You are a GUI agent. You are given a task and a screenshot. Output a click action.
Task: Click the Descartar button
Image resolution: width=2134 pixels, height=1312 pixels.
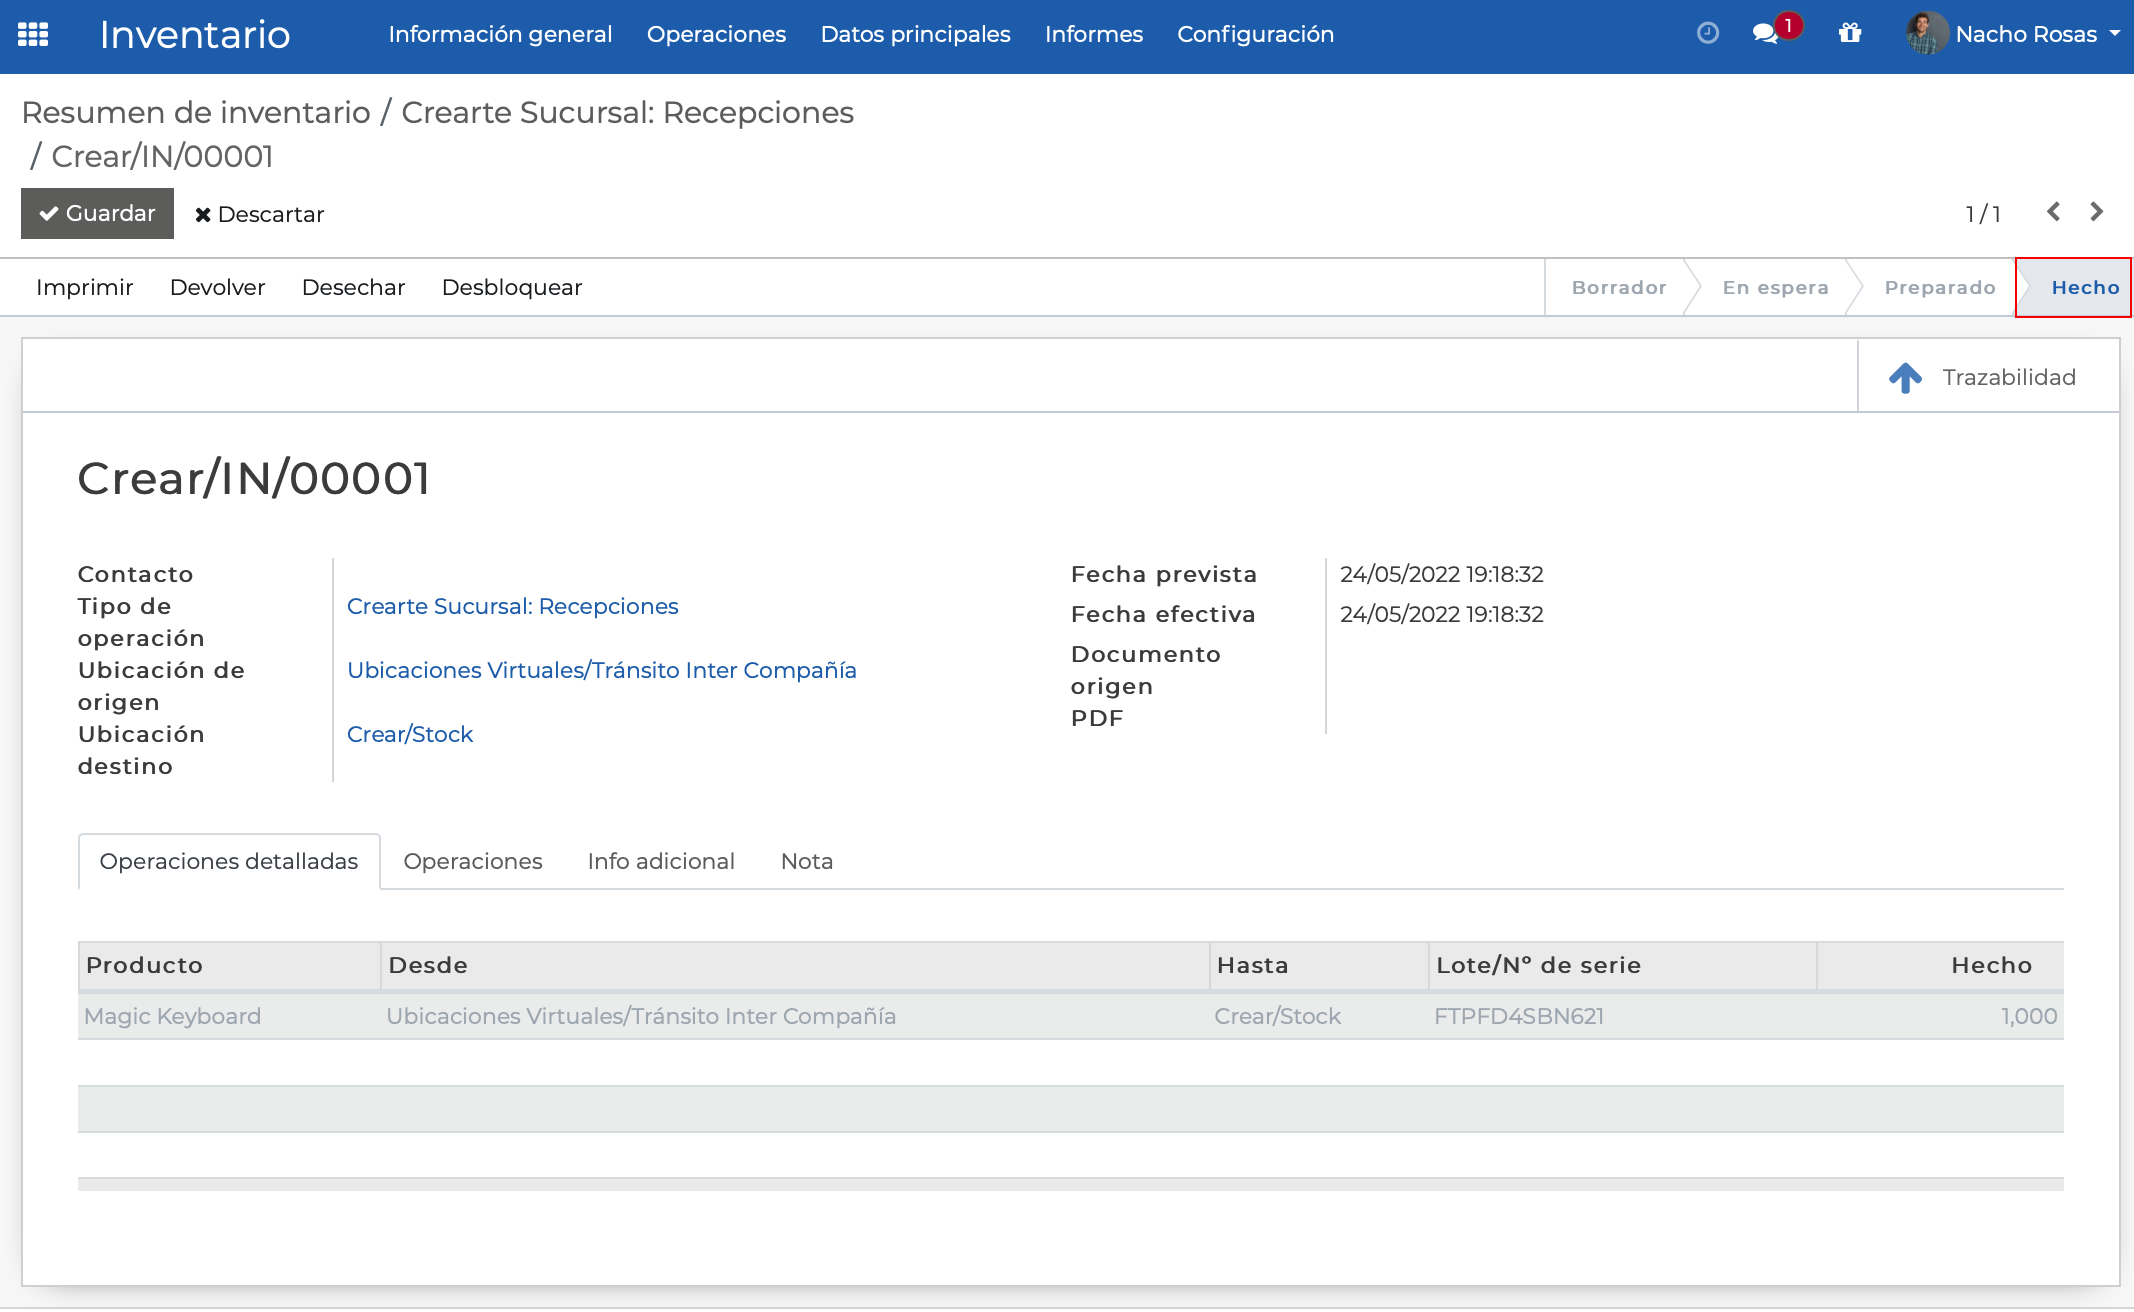(x=259, y=215)
